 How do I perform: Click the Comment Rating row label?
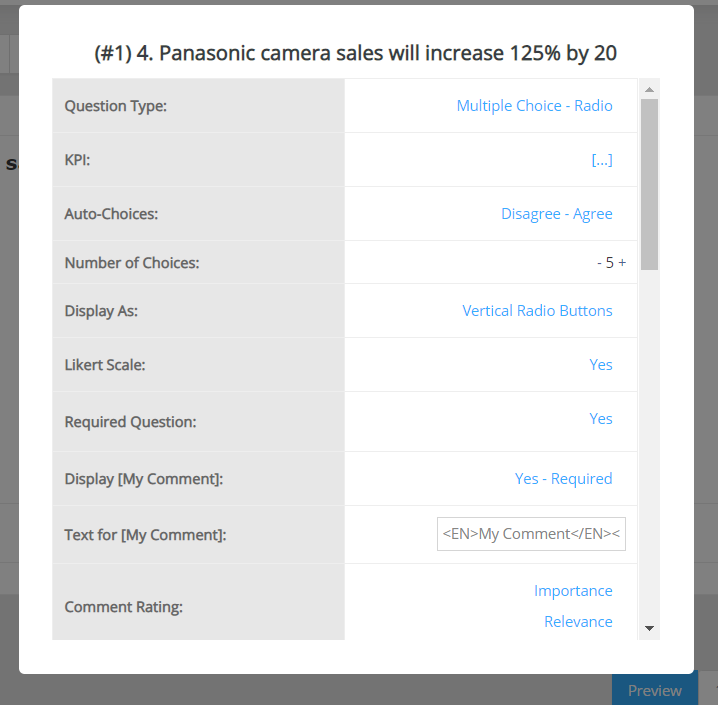(124, 606)
